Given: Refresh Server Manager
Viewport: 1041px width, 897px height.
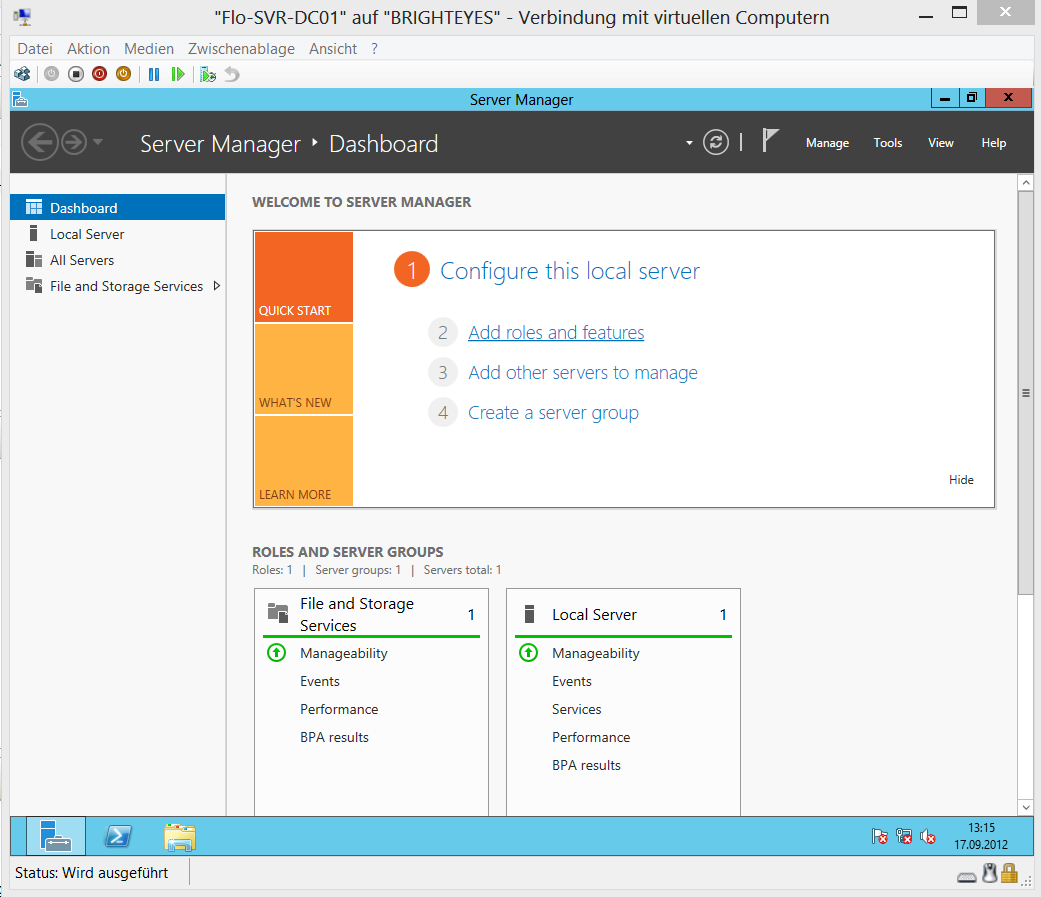Looking at the screenshot, I should tap(716, 142).
